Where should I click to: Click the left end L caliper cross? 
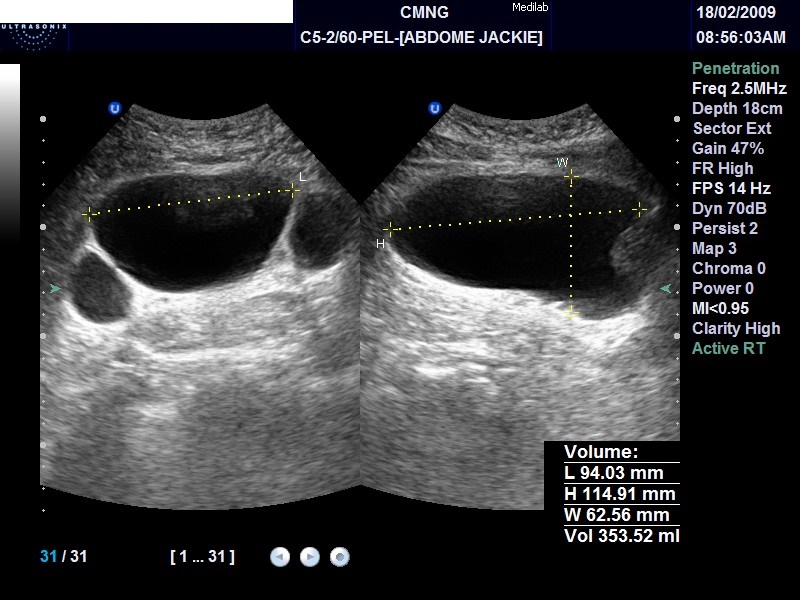click(x=89, y=215)
